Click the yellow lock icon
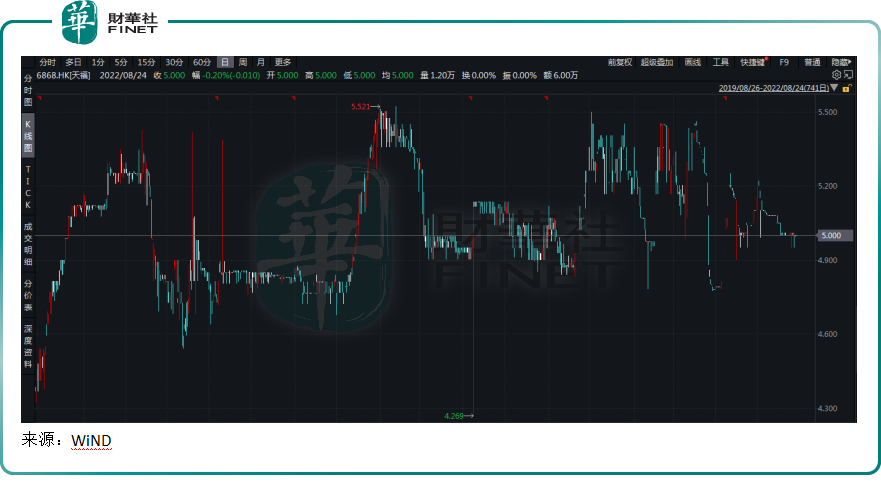881x495 pixels. (846, 88)
